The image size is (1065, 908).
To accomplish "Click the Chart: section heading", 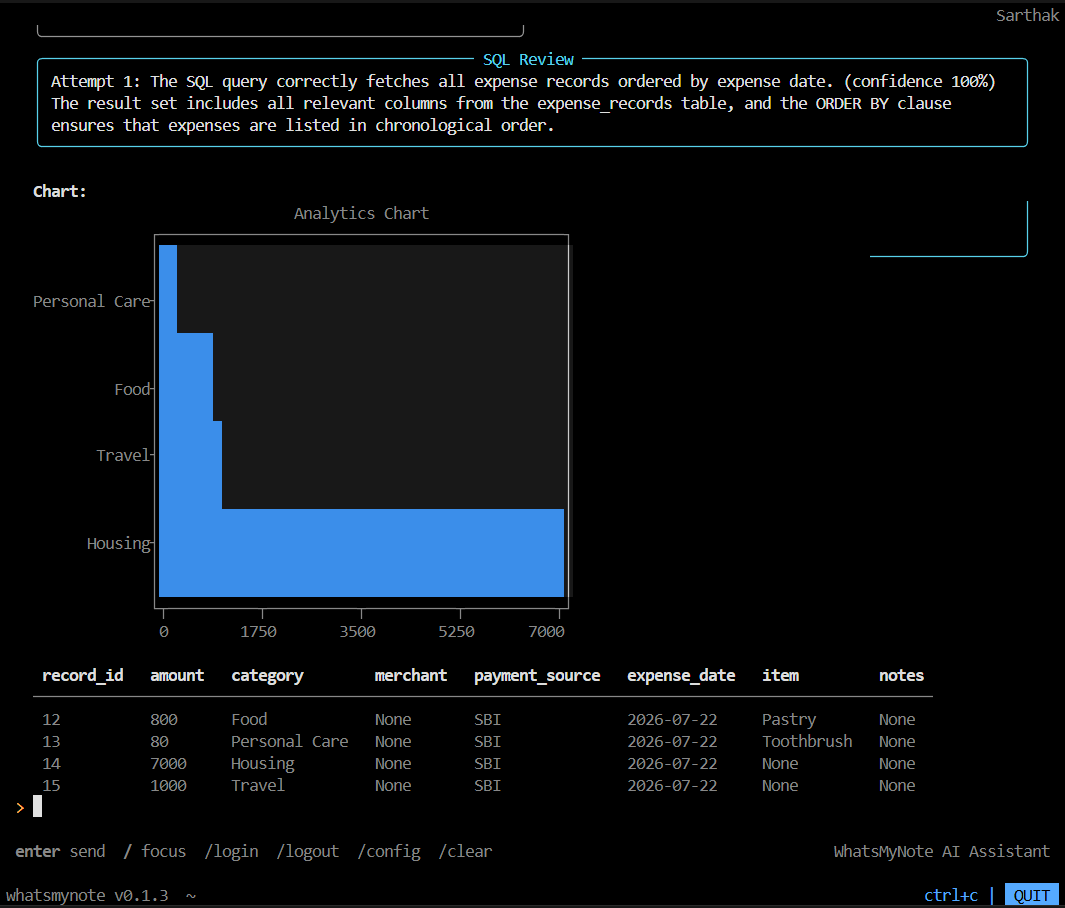I will 60,192.
